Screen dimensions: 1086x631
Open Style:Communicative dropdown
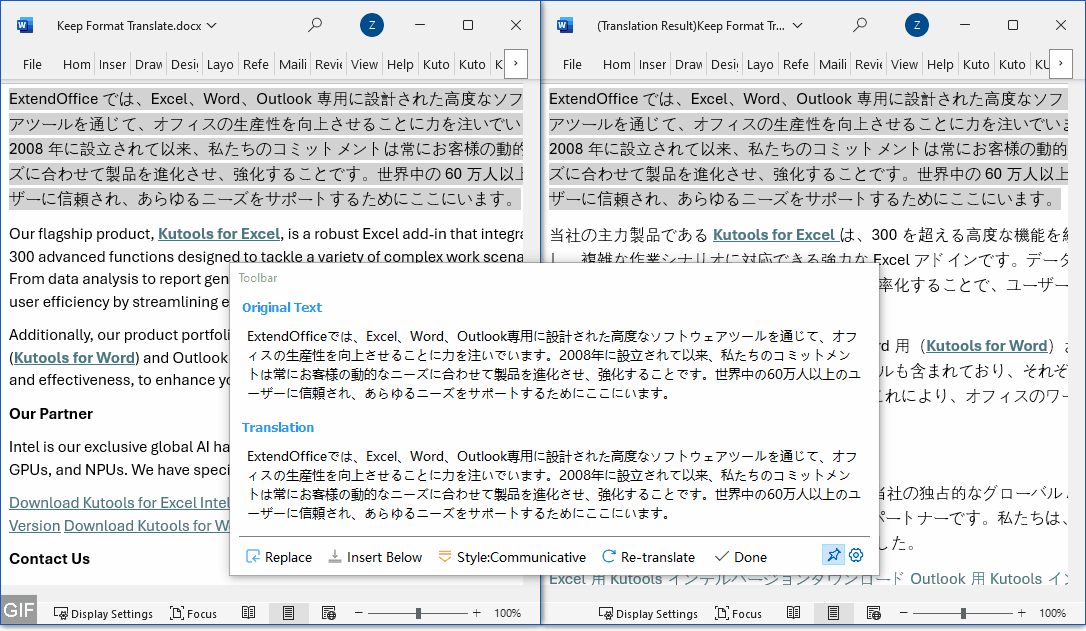click(x=512, y=557)
